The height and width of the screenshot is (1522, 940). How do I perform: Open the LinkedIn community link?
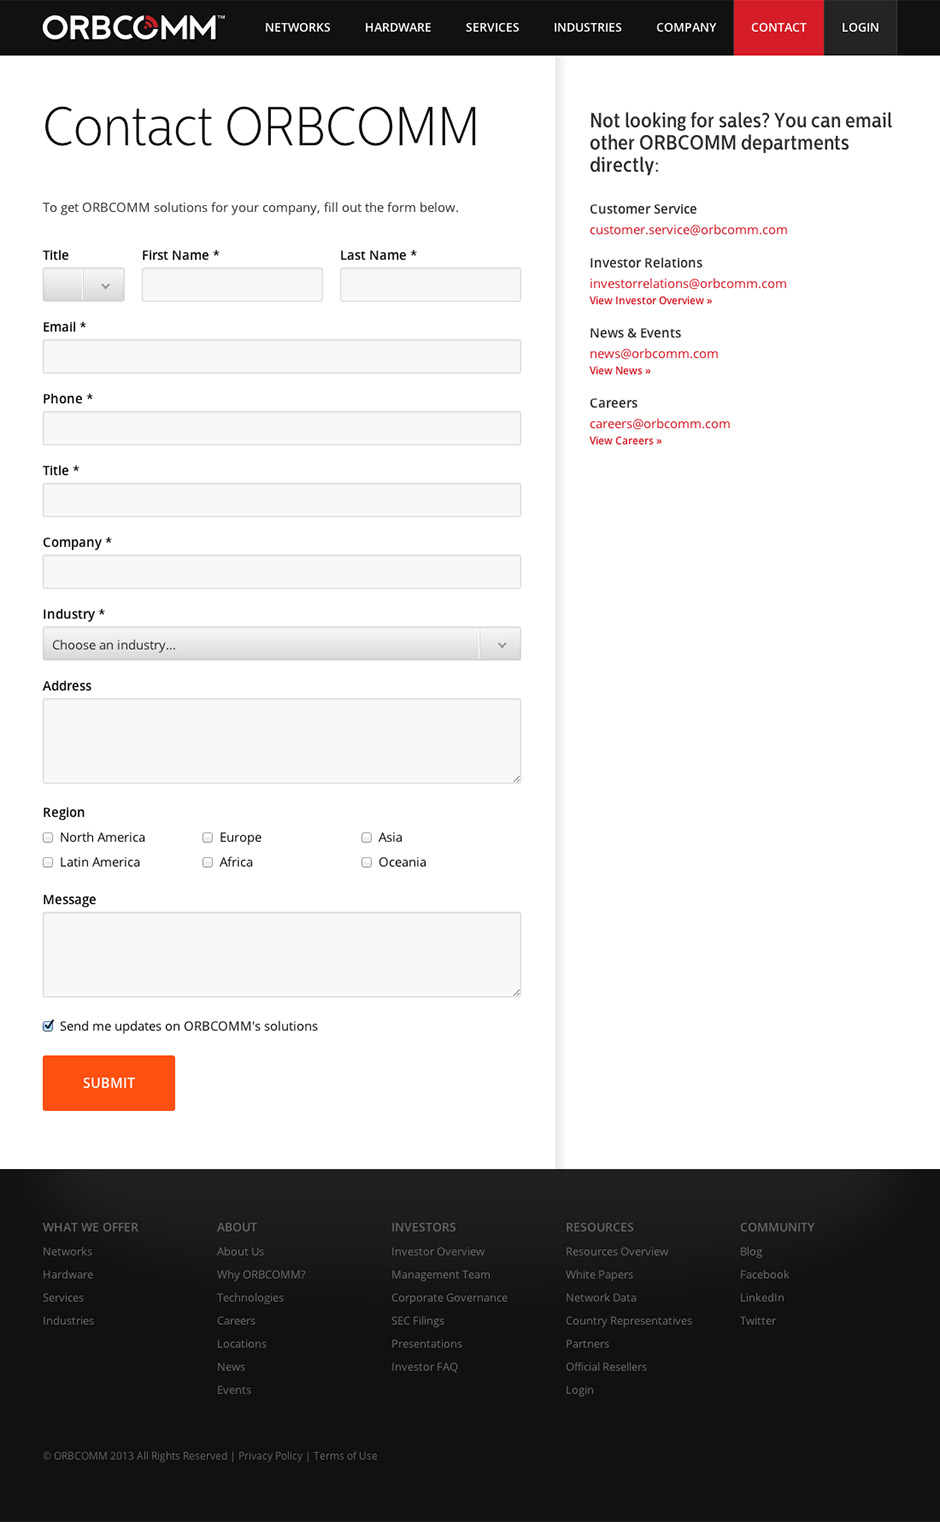(x=762, y=1298)
